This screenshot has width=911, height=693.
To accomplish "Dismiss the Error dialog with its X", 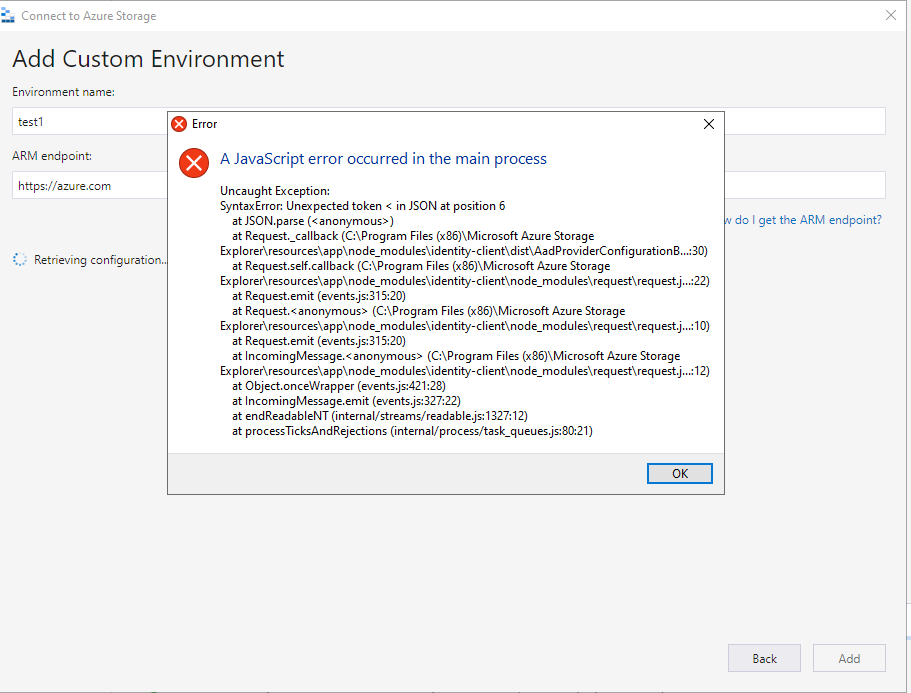I will pyautogui.click(x=709, y=124).
